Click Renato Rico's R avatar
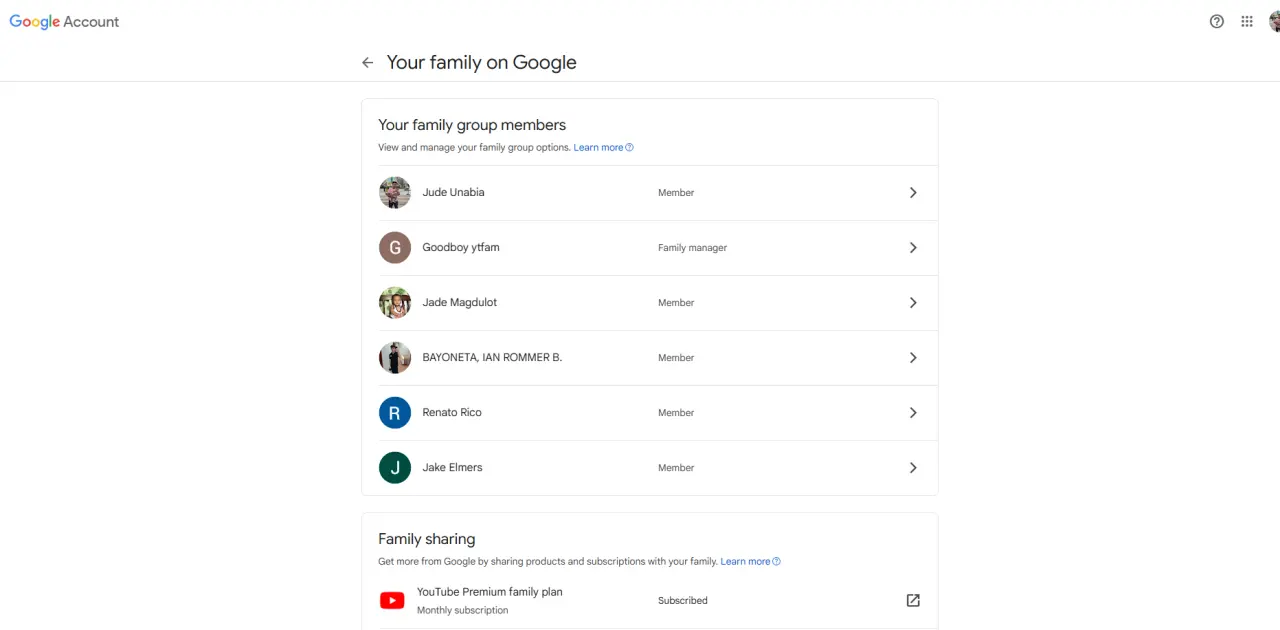The image size is (1280, 630). (x=395, y=413)
